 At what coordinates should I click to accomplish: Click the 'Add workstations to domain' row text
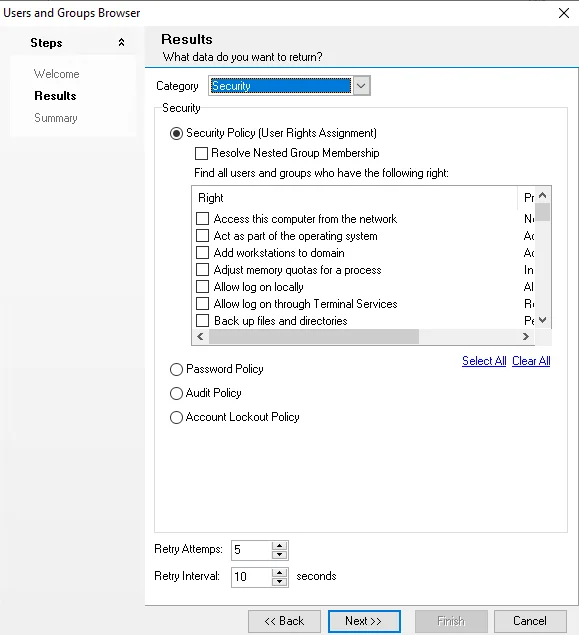279,253
